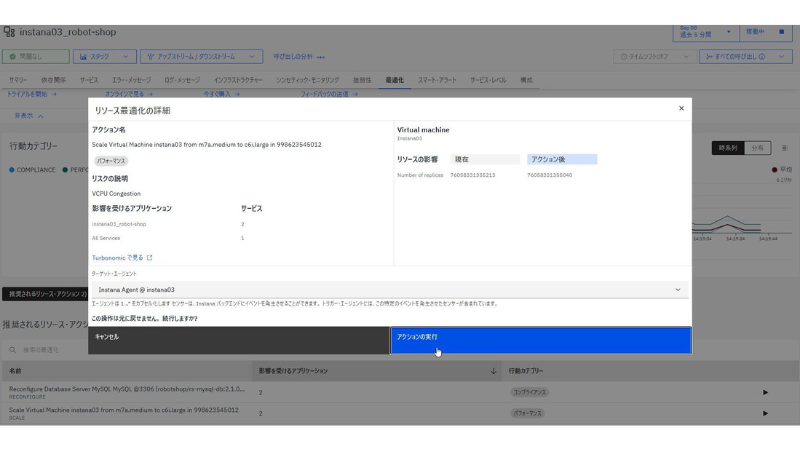Image resolution: width=800 pixels, height=450 pixels.
Task: Toggle the COMPLIANCE legend item
Action: (x=32, y=170)
